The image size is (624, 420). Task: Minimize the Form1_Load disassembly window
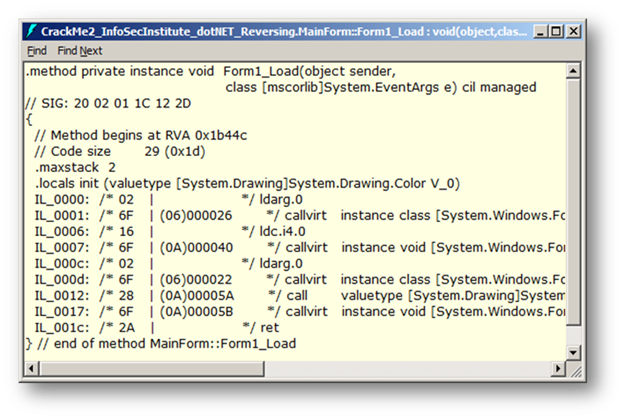point(541,32)
